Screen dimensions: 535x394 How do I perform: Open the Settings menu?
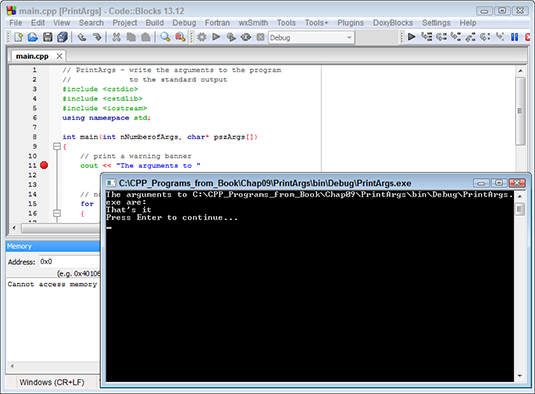click(x=436, y=23)
